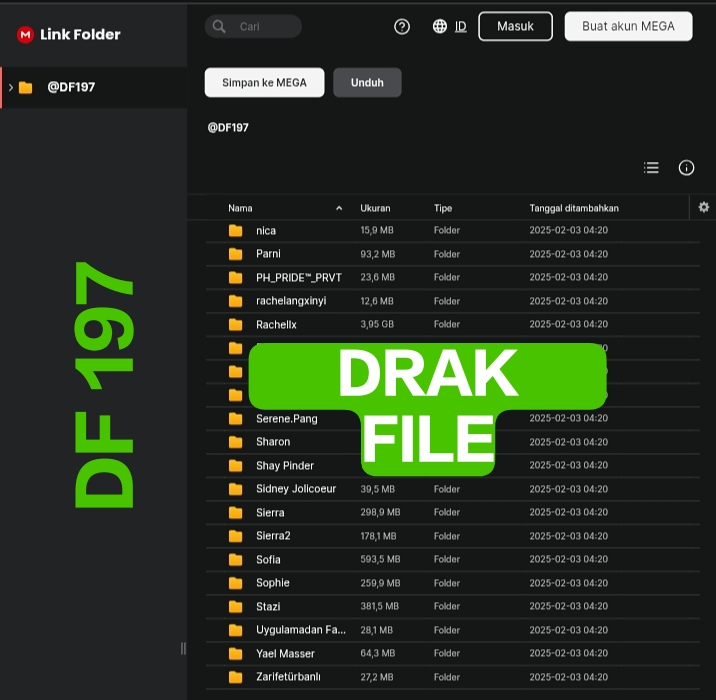The width and height of the screenshot is (716, 700).
Task: Click folder icon of Sophie row
Action: pos(236,583)
